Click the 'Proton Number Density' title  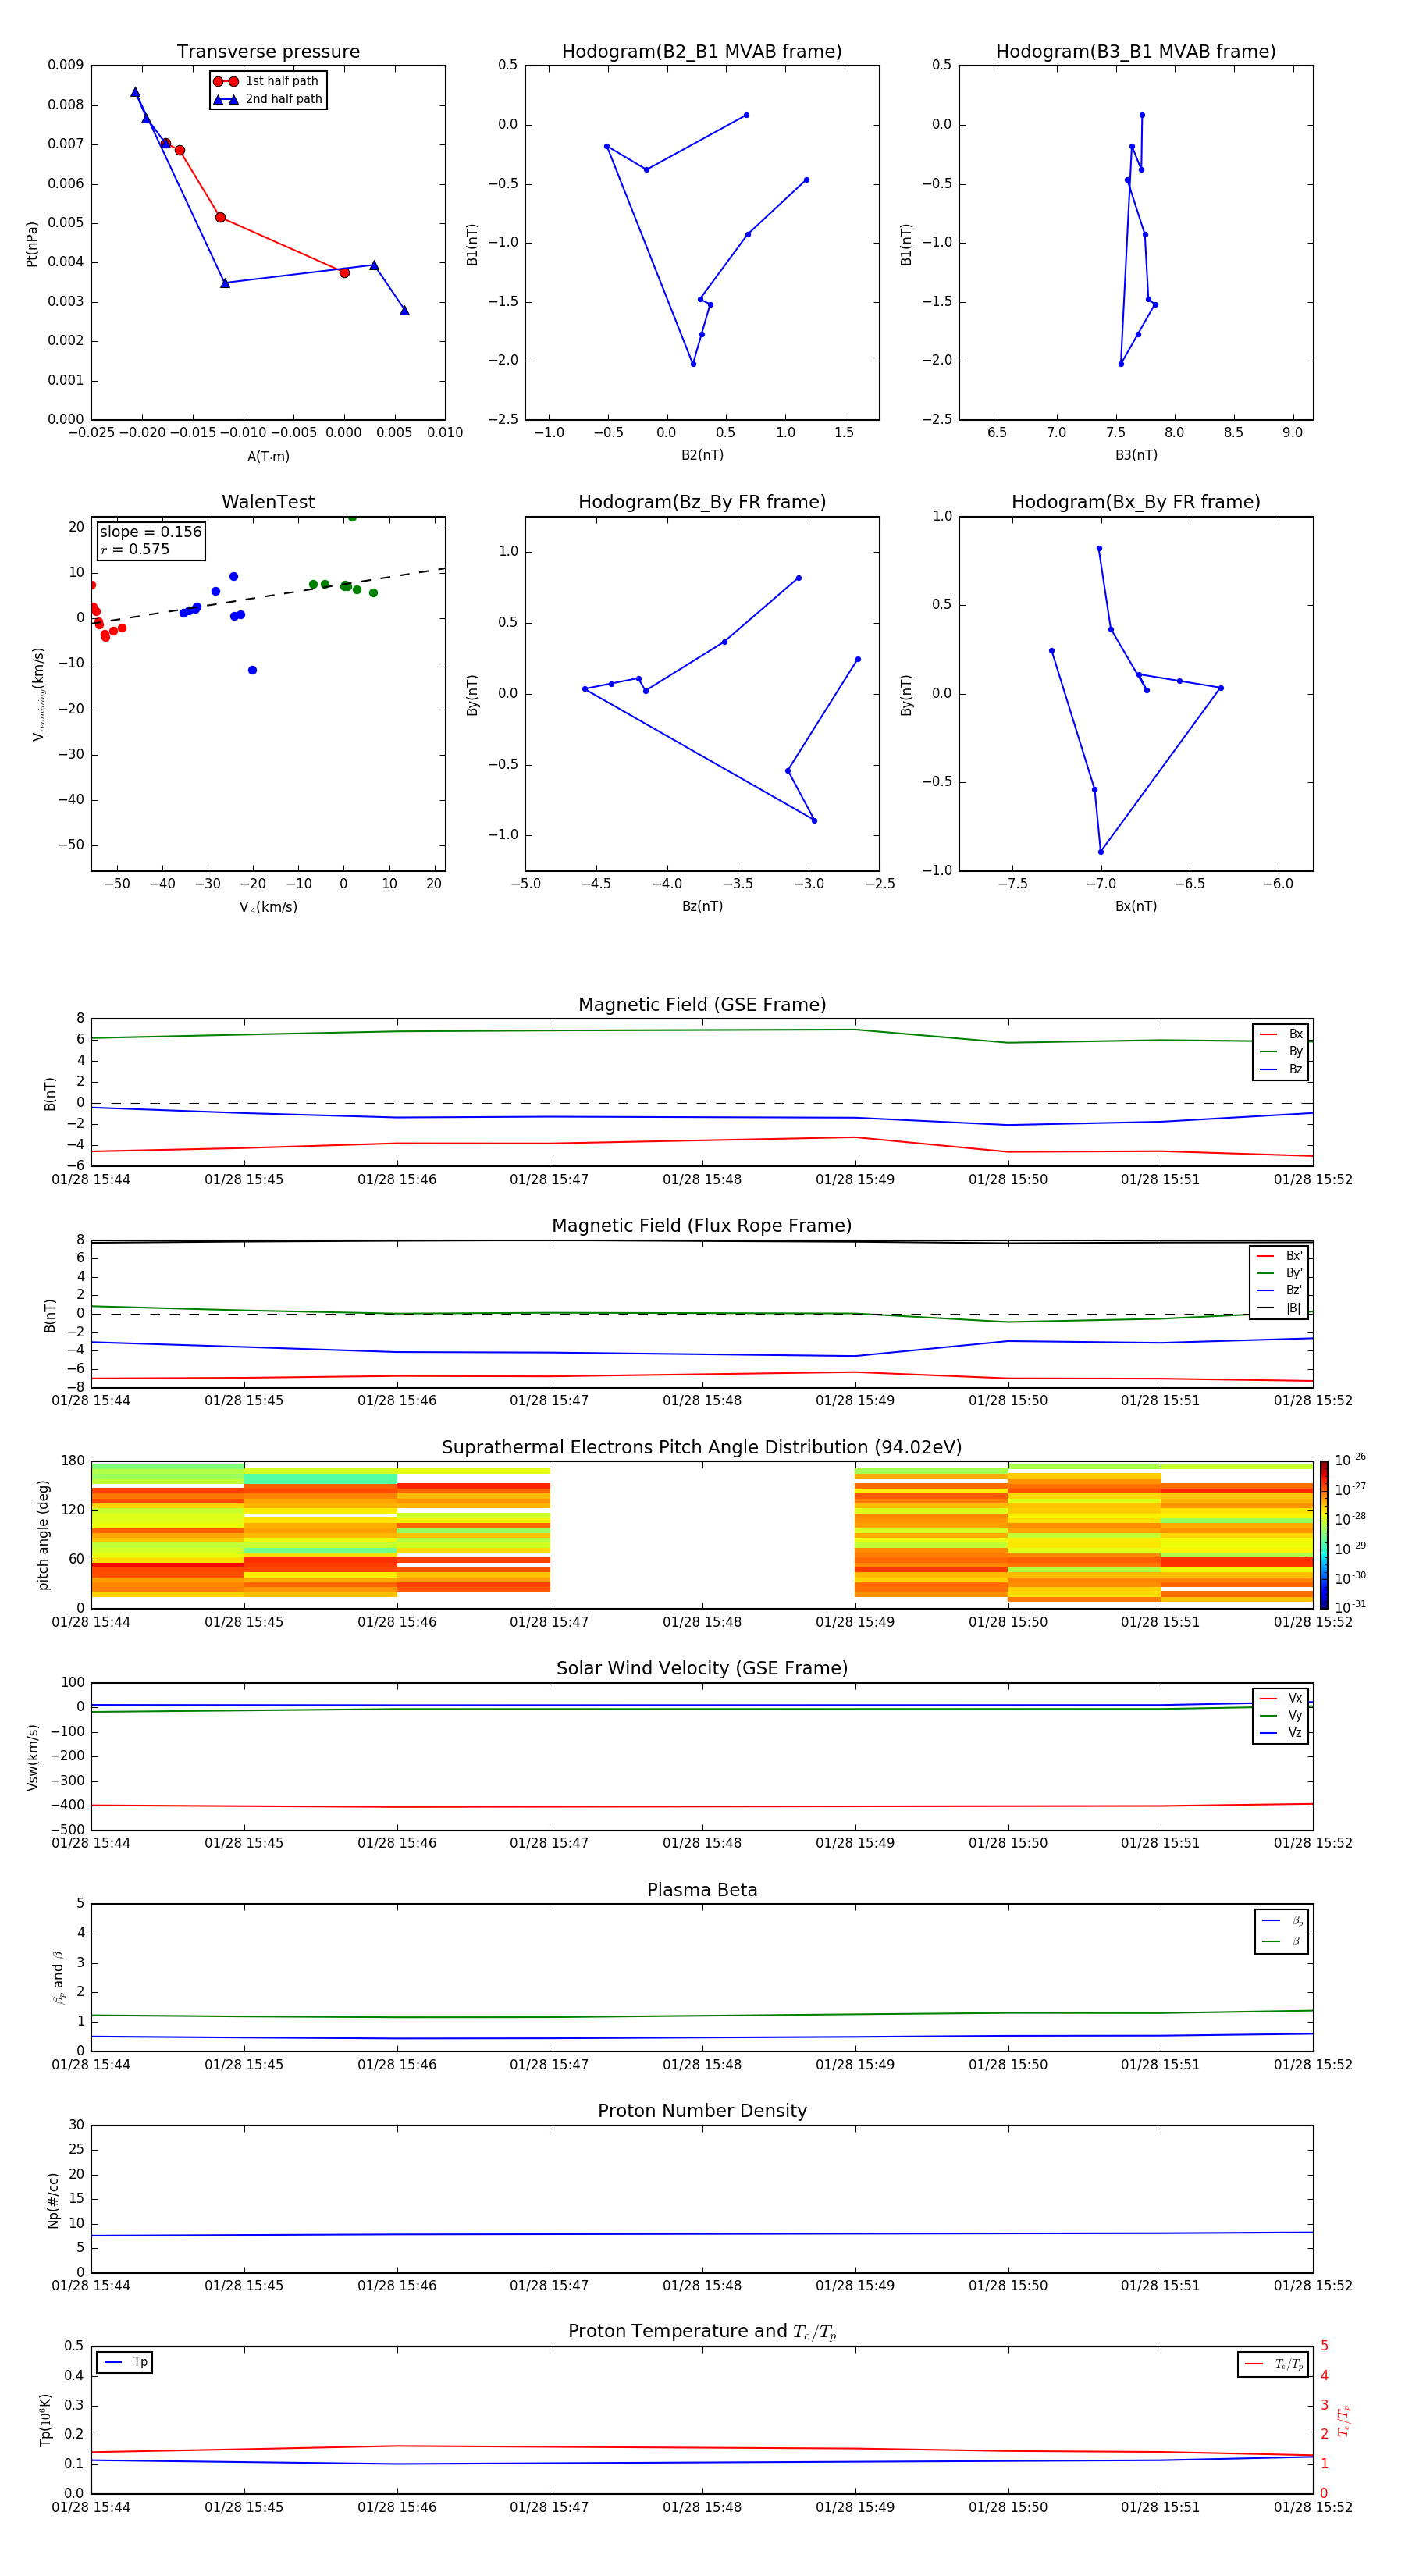(x=702, y=2112)
